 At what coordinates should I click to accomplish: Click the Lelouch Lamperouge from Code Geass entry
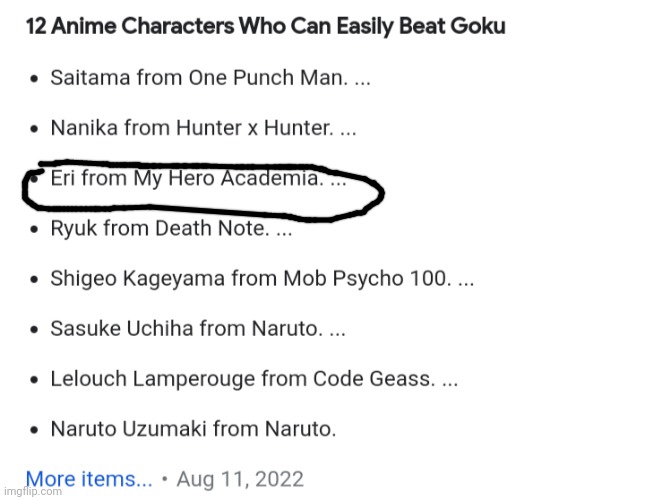(x=254, y=379)
